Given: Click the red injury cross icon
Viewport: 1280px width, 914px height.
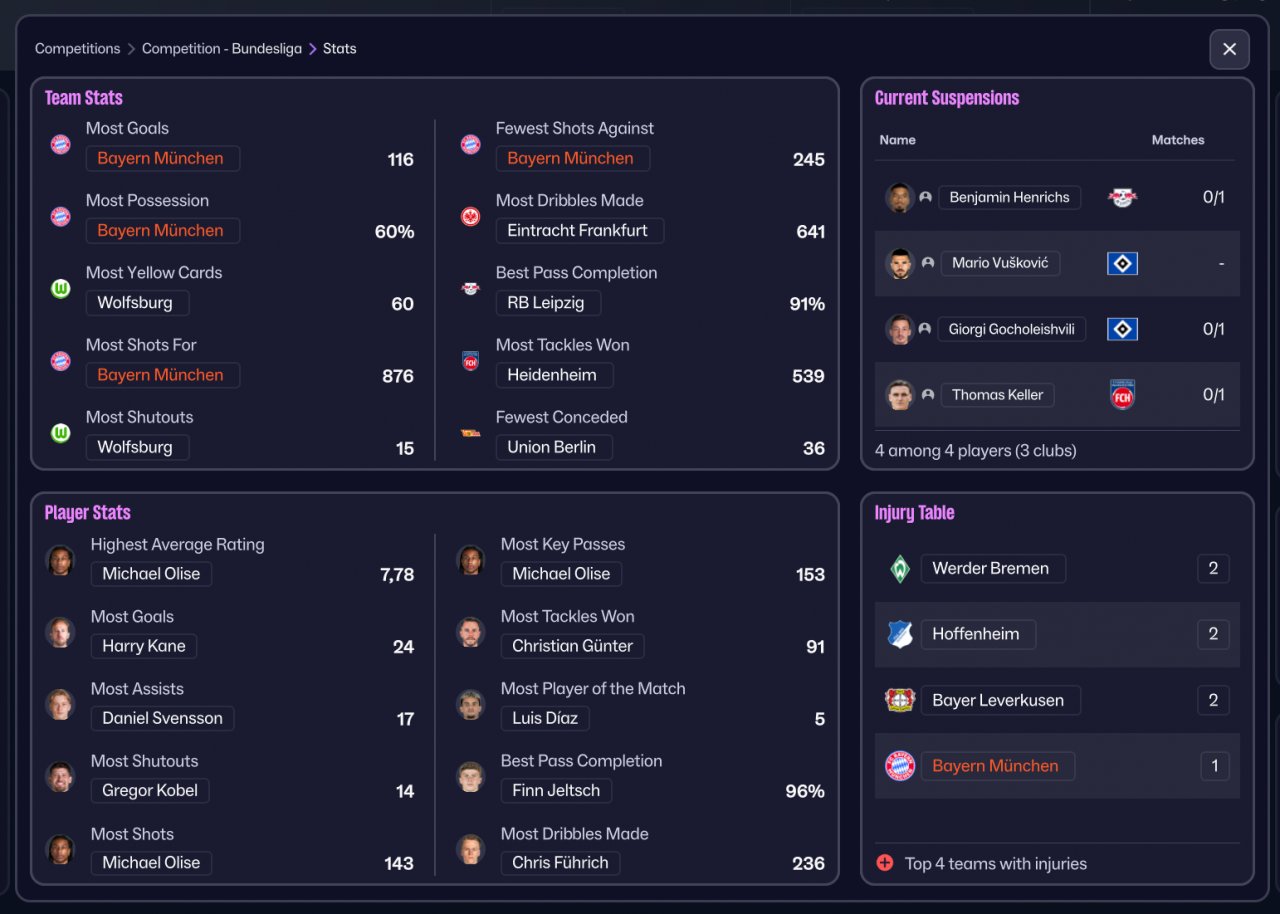Looking at the screenshot, I should tap(885, 863).
